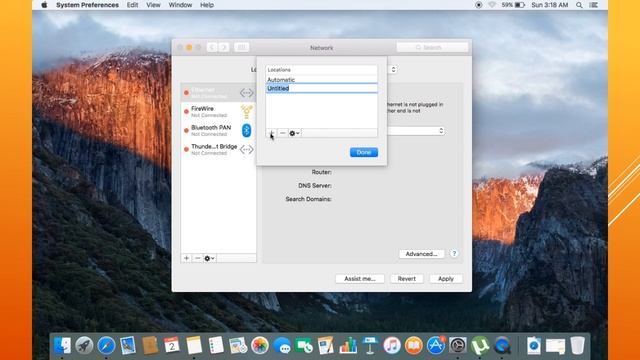Open the Mail stamp icon in dock
The height and width of the screenshot is (360, 640).
click(128, 345)
